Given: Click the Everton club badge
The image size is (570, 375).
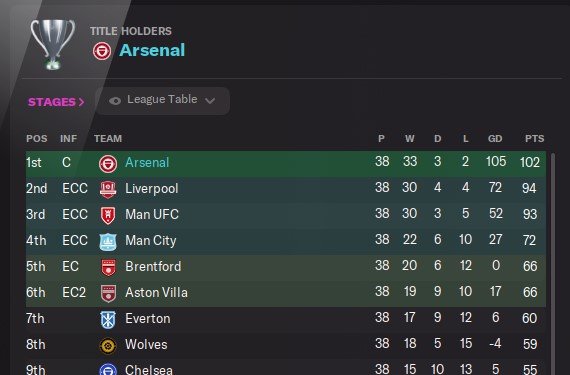Looking at the screenshot, I should point(108,320).
